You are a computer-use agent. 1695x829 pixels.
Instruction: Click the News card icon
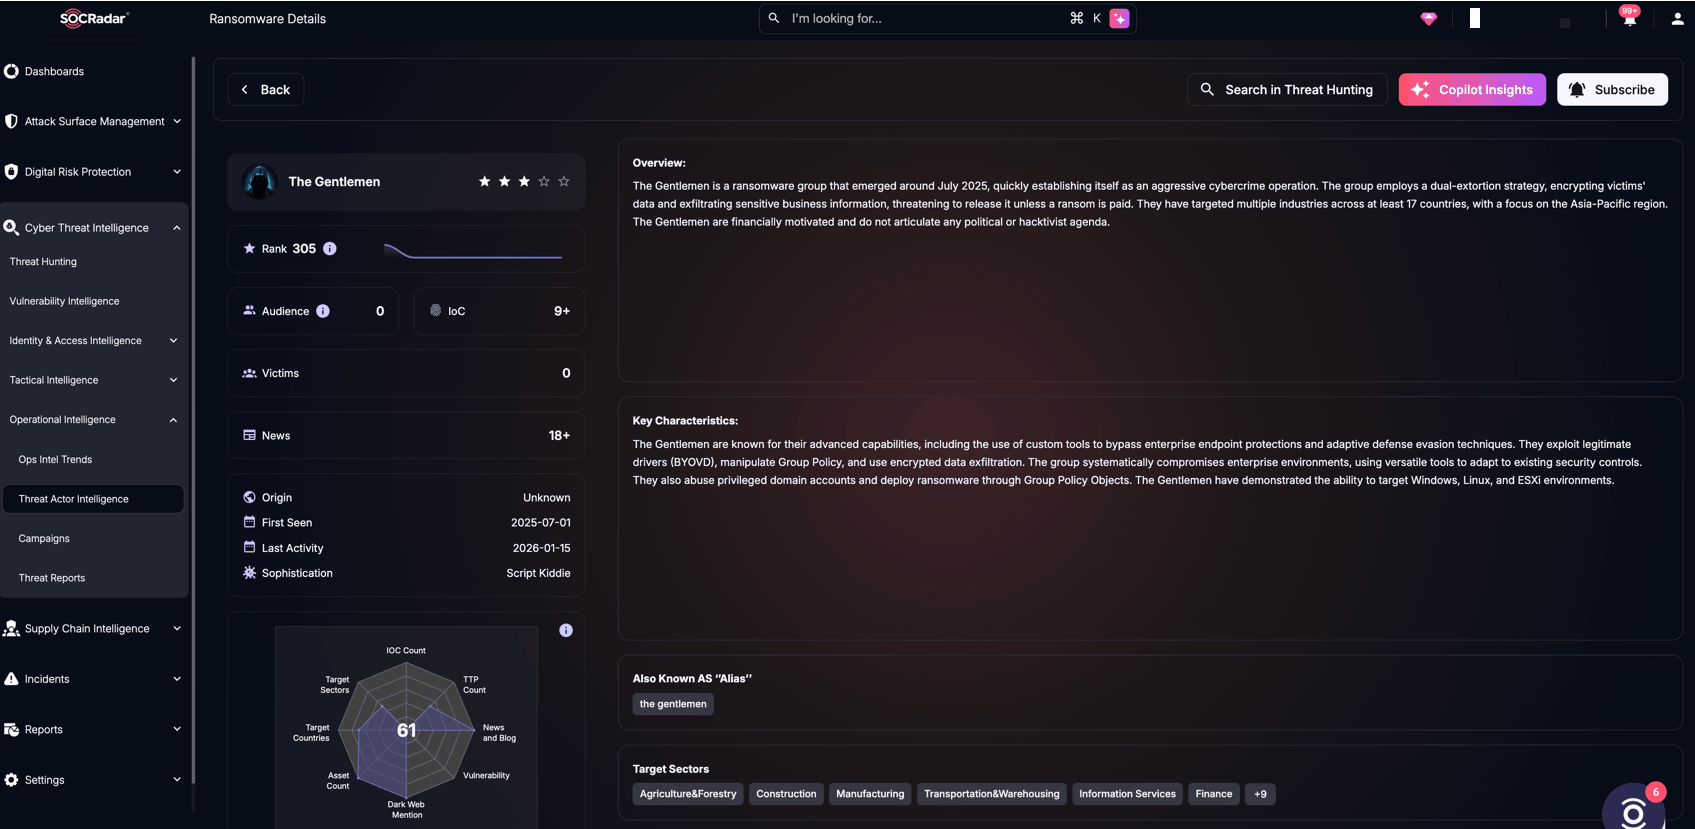coord(249,435)
